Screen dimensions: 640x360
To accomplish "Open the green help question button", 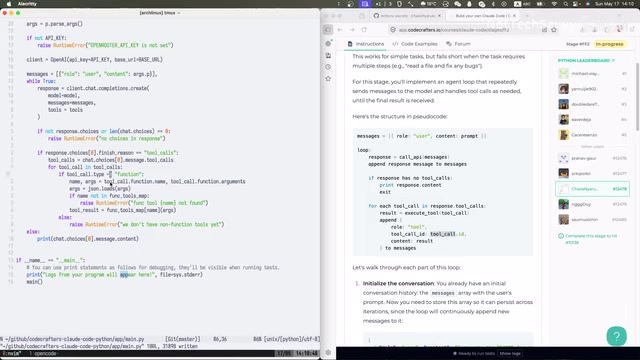I will point(616,336).
